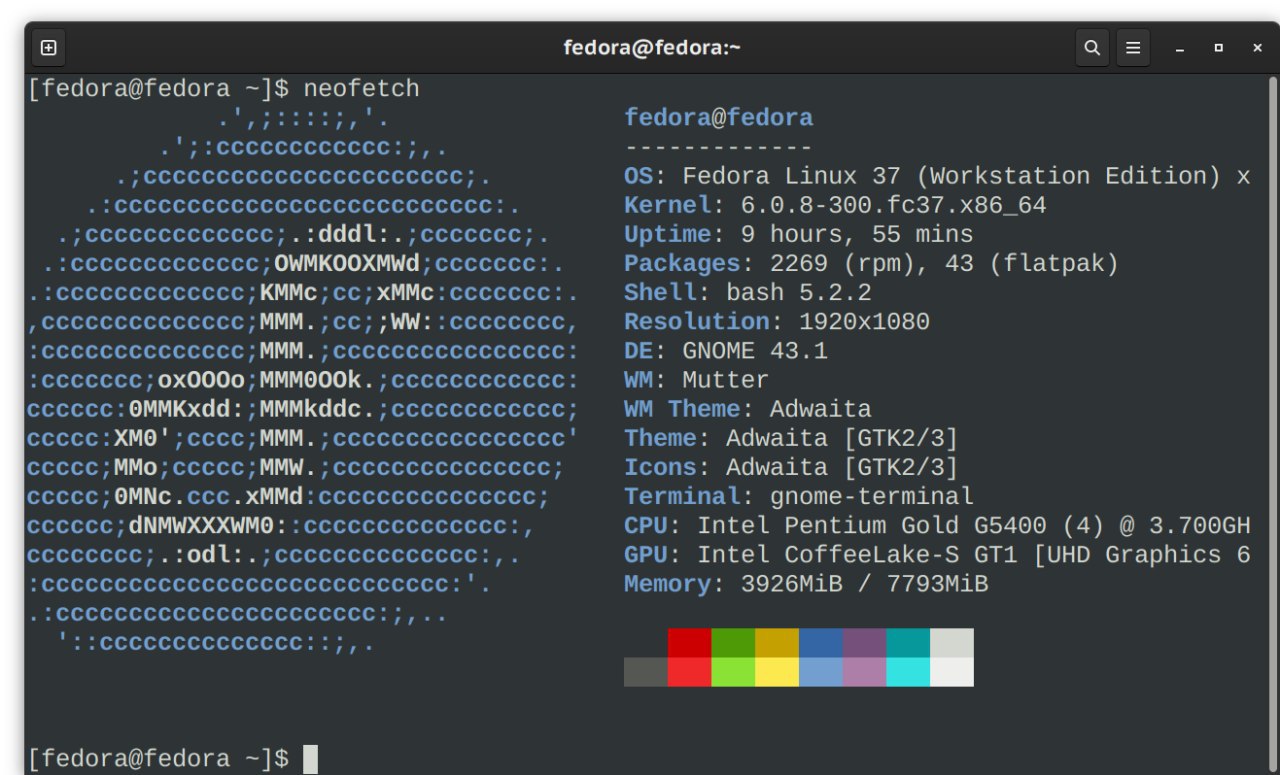Click the light gray color block
The height and width of the screenshot is (775, 1280).
(952, 643)
